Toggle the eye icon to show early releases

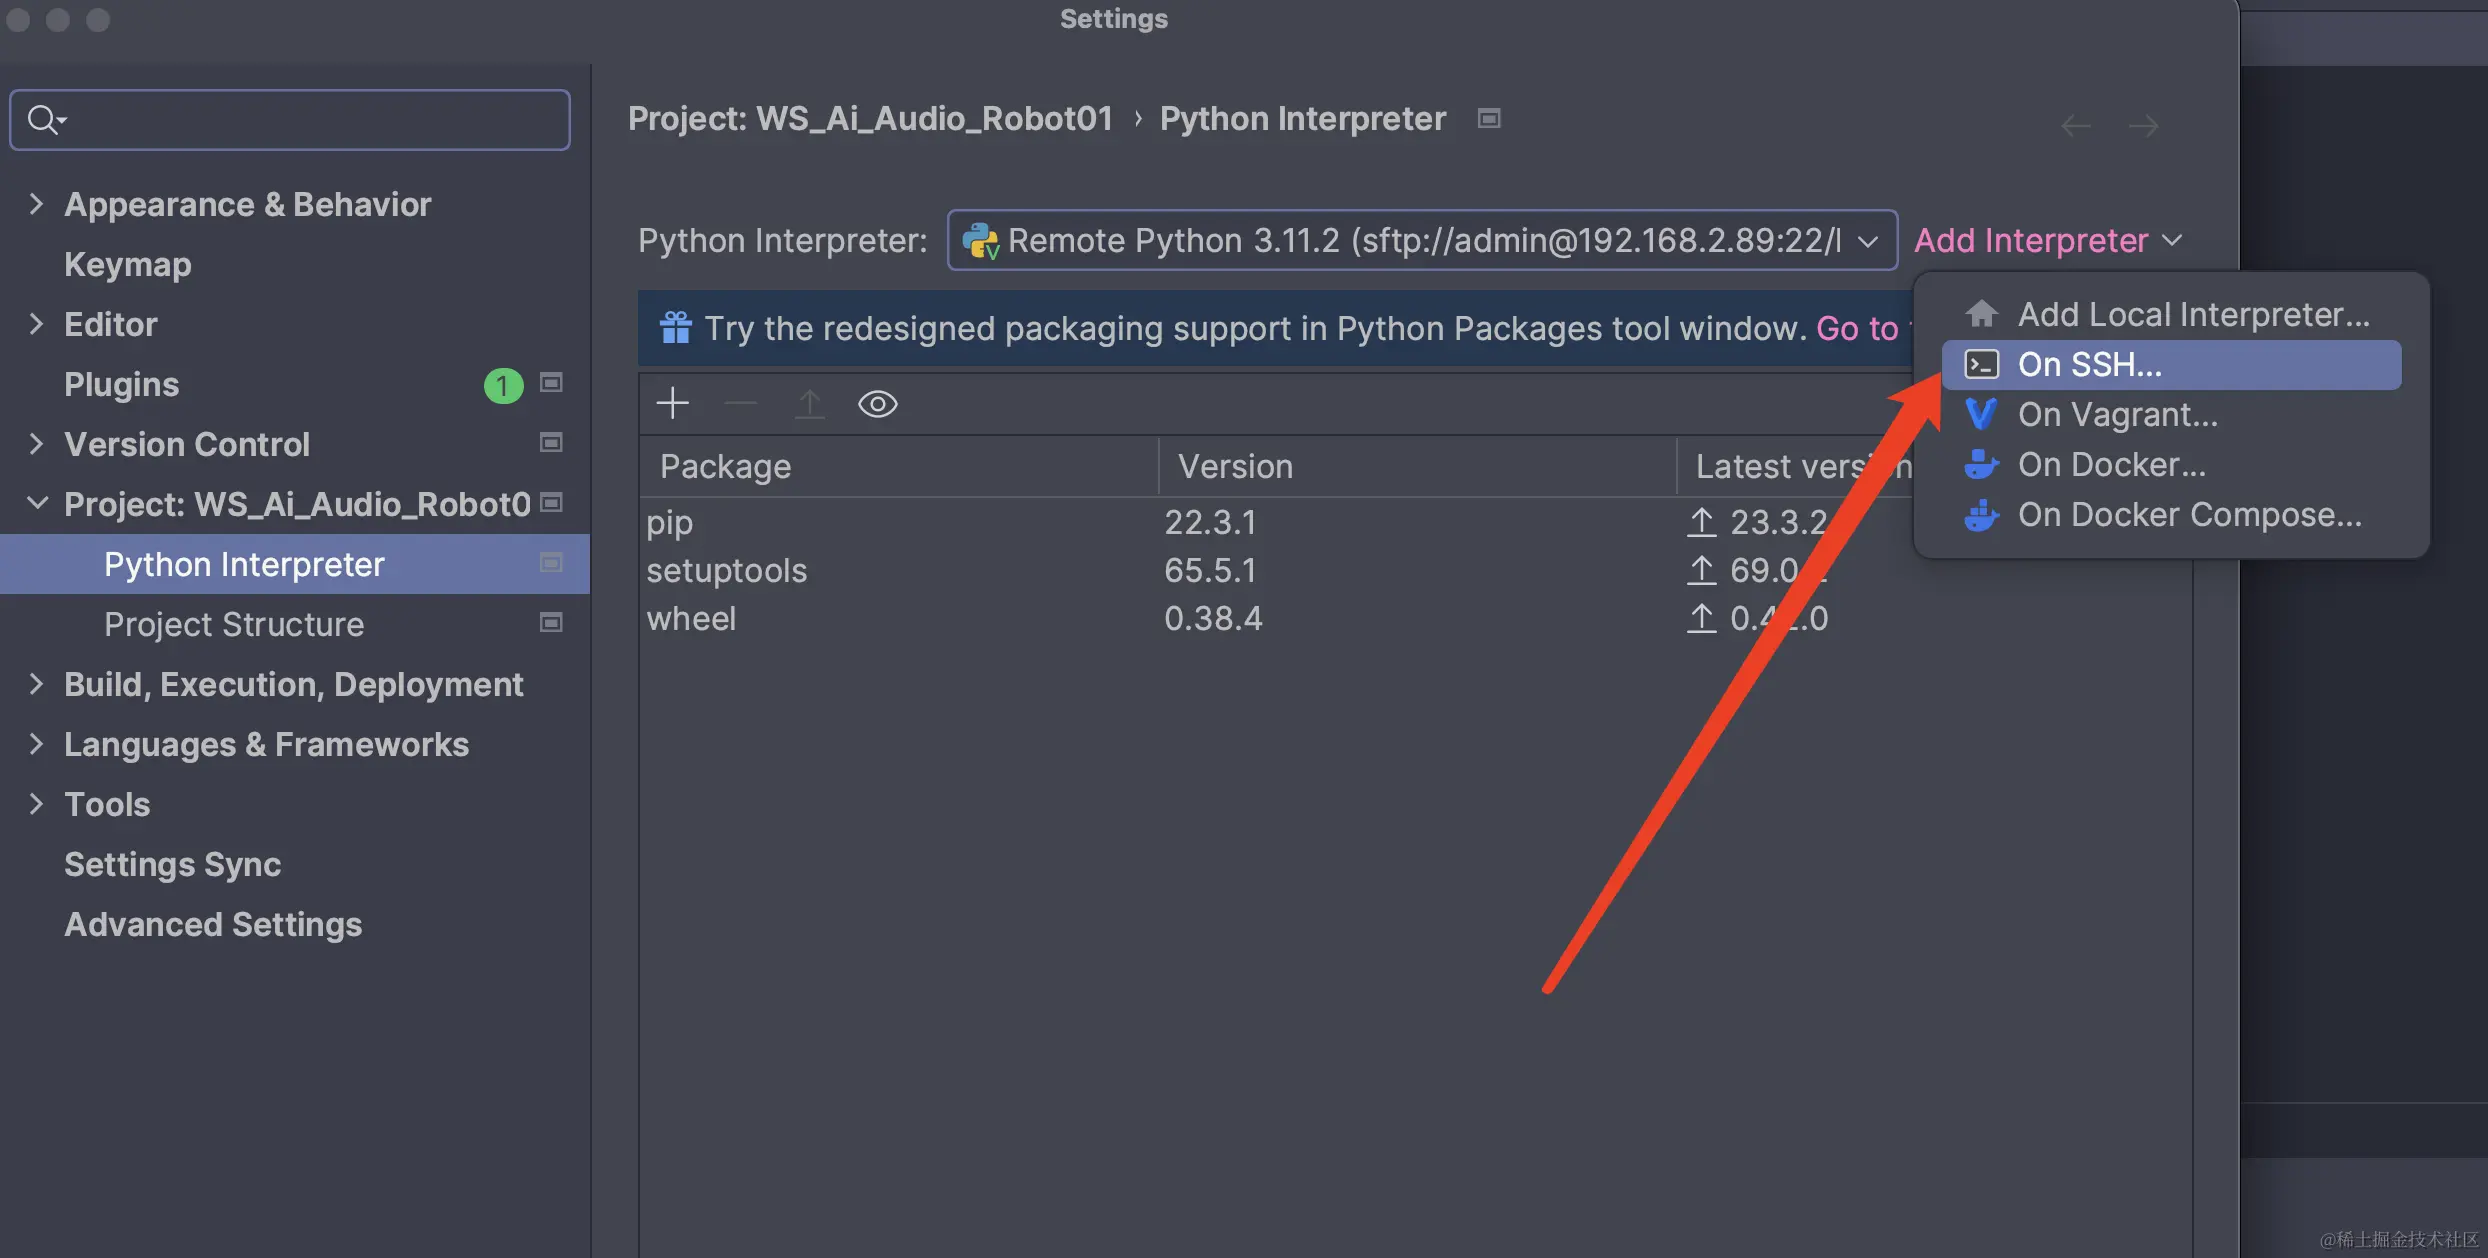(877, 403)
